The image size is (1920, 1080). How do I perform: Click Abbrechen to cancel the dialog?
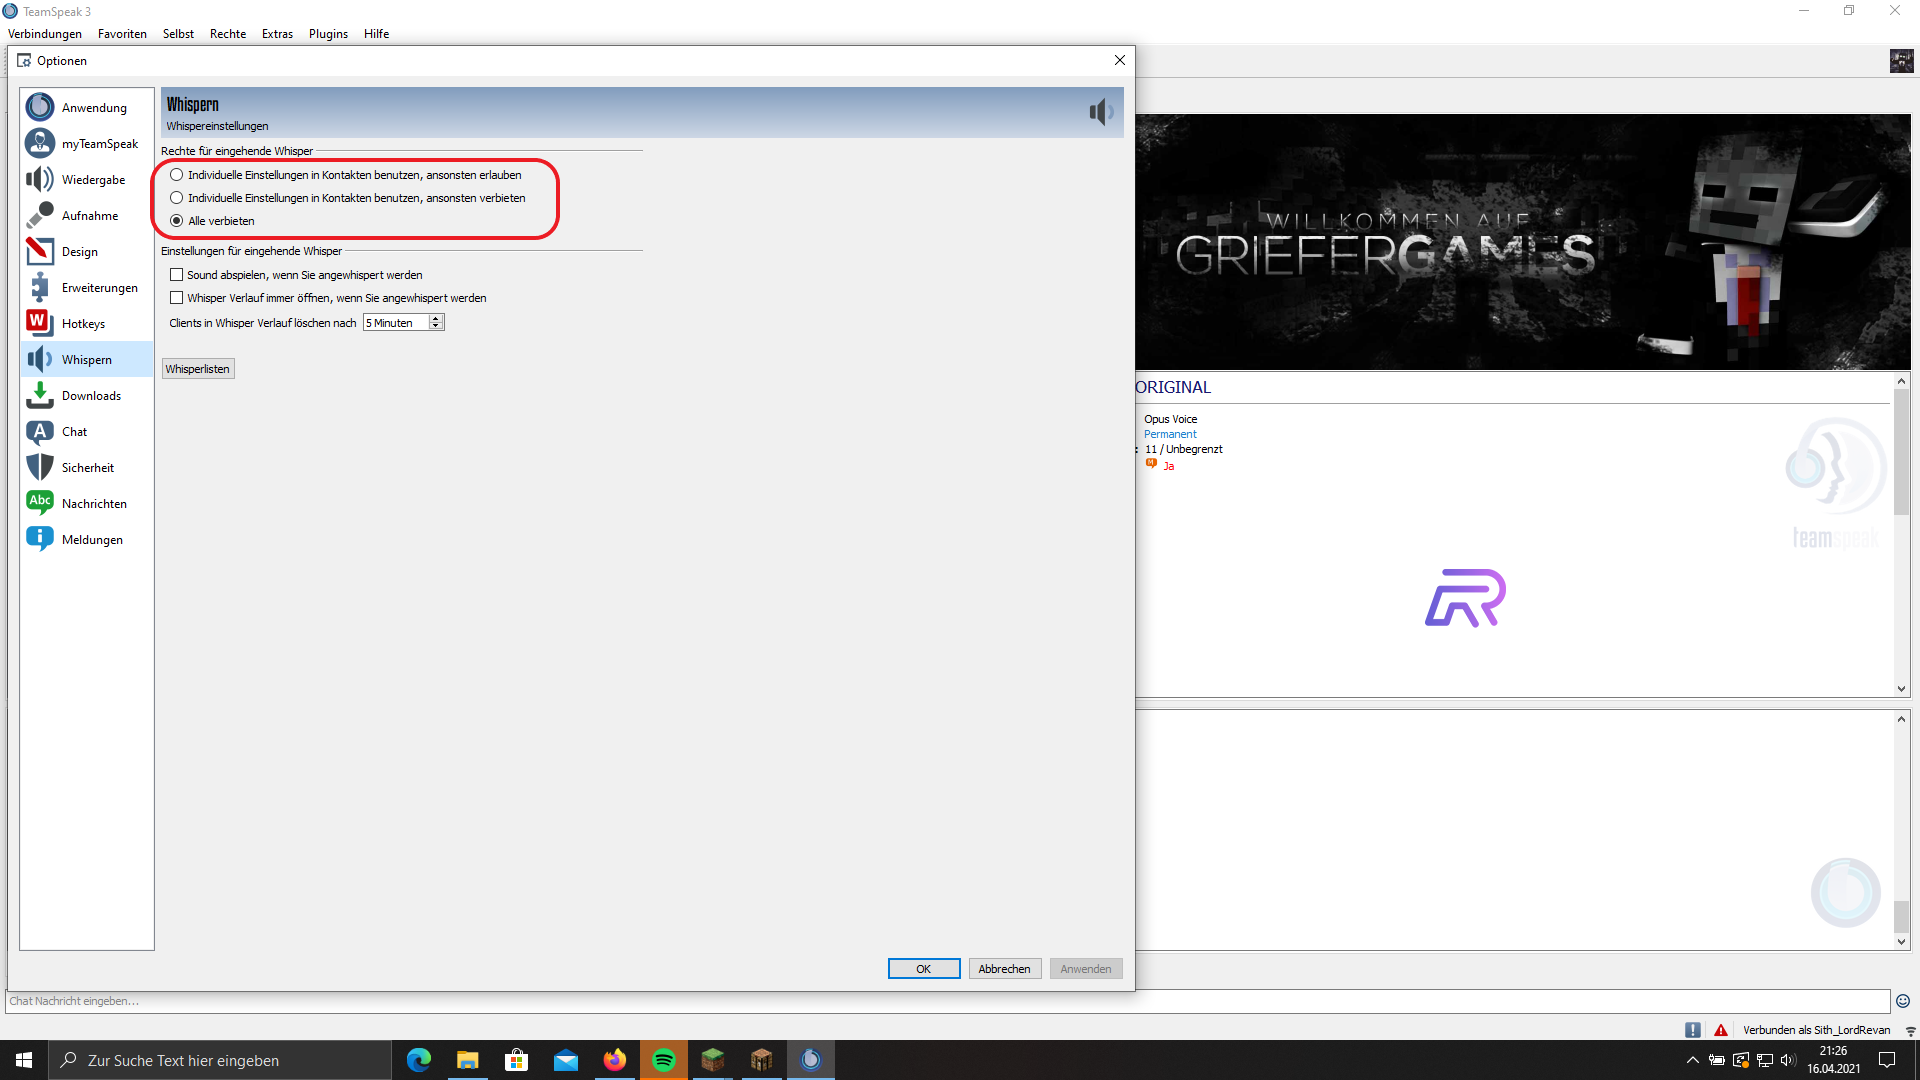click(x=1005, y=969)
